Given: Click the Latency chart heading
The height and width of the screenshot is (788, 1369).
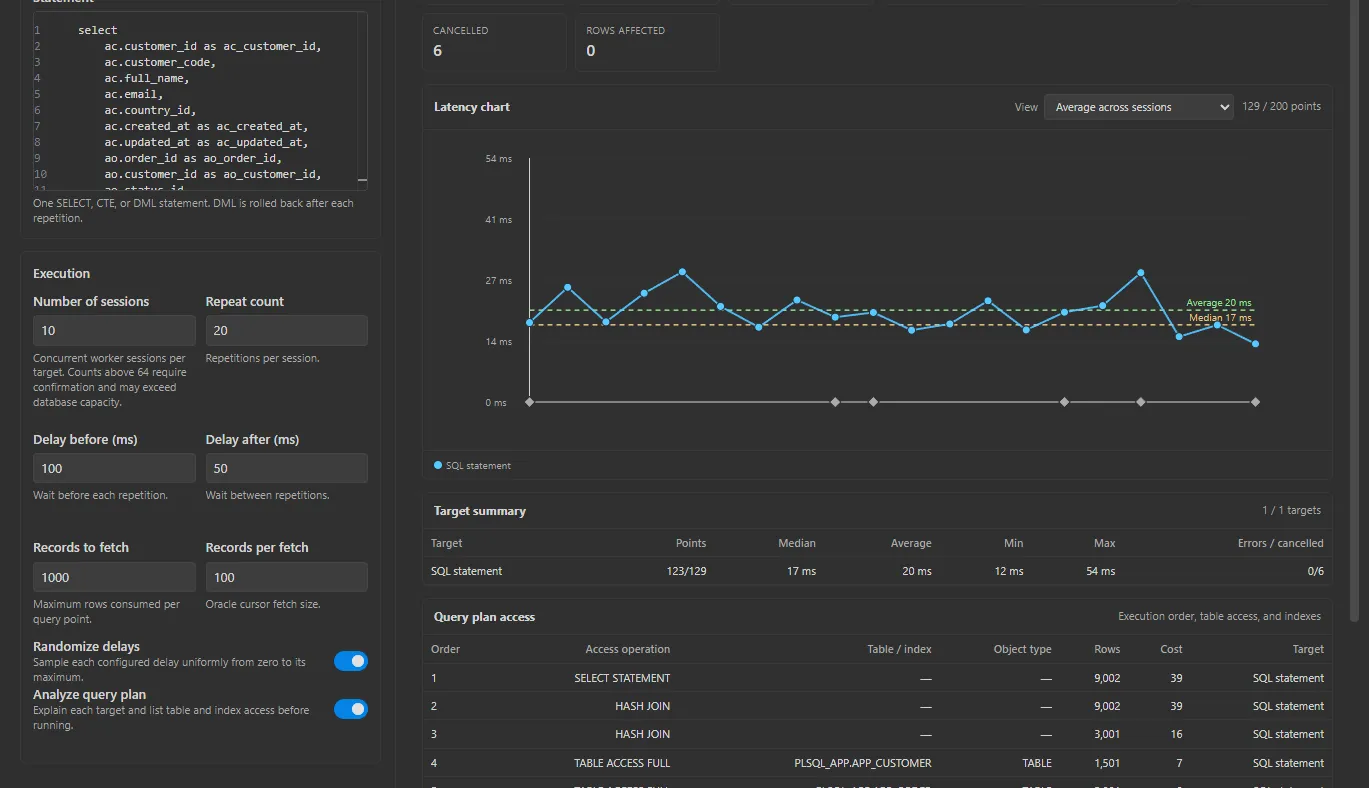Looking at the screenshot, I should [472, 107].
